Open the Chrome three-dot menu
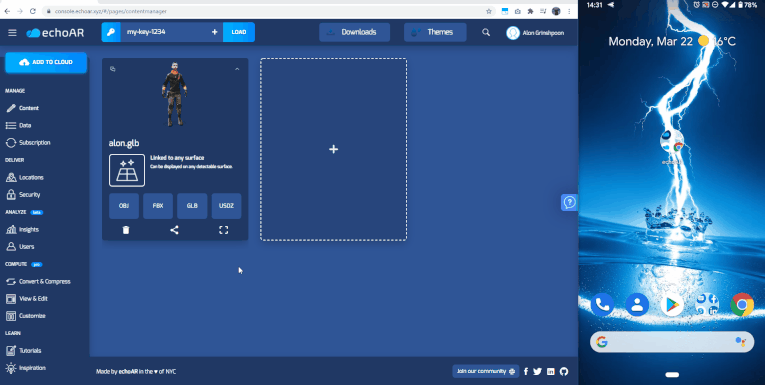The width and height of the screenshot is (765, 385). (x=569, y=11)
